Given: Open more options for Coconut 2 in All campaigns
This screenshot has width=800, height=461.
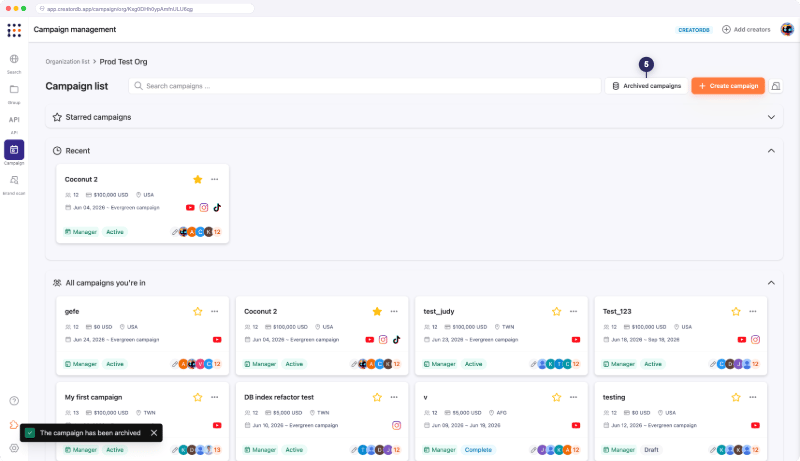Looking at the screenshot, I should (x=394, y=311).
